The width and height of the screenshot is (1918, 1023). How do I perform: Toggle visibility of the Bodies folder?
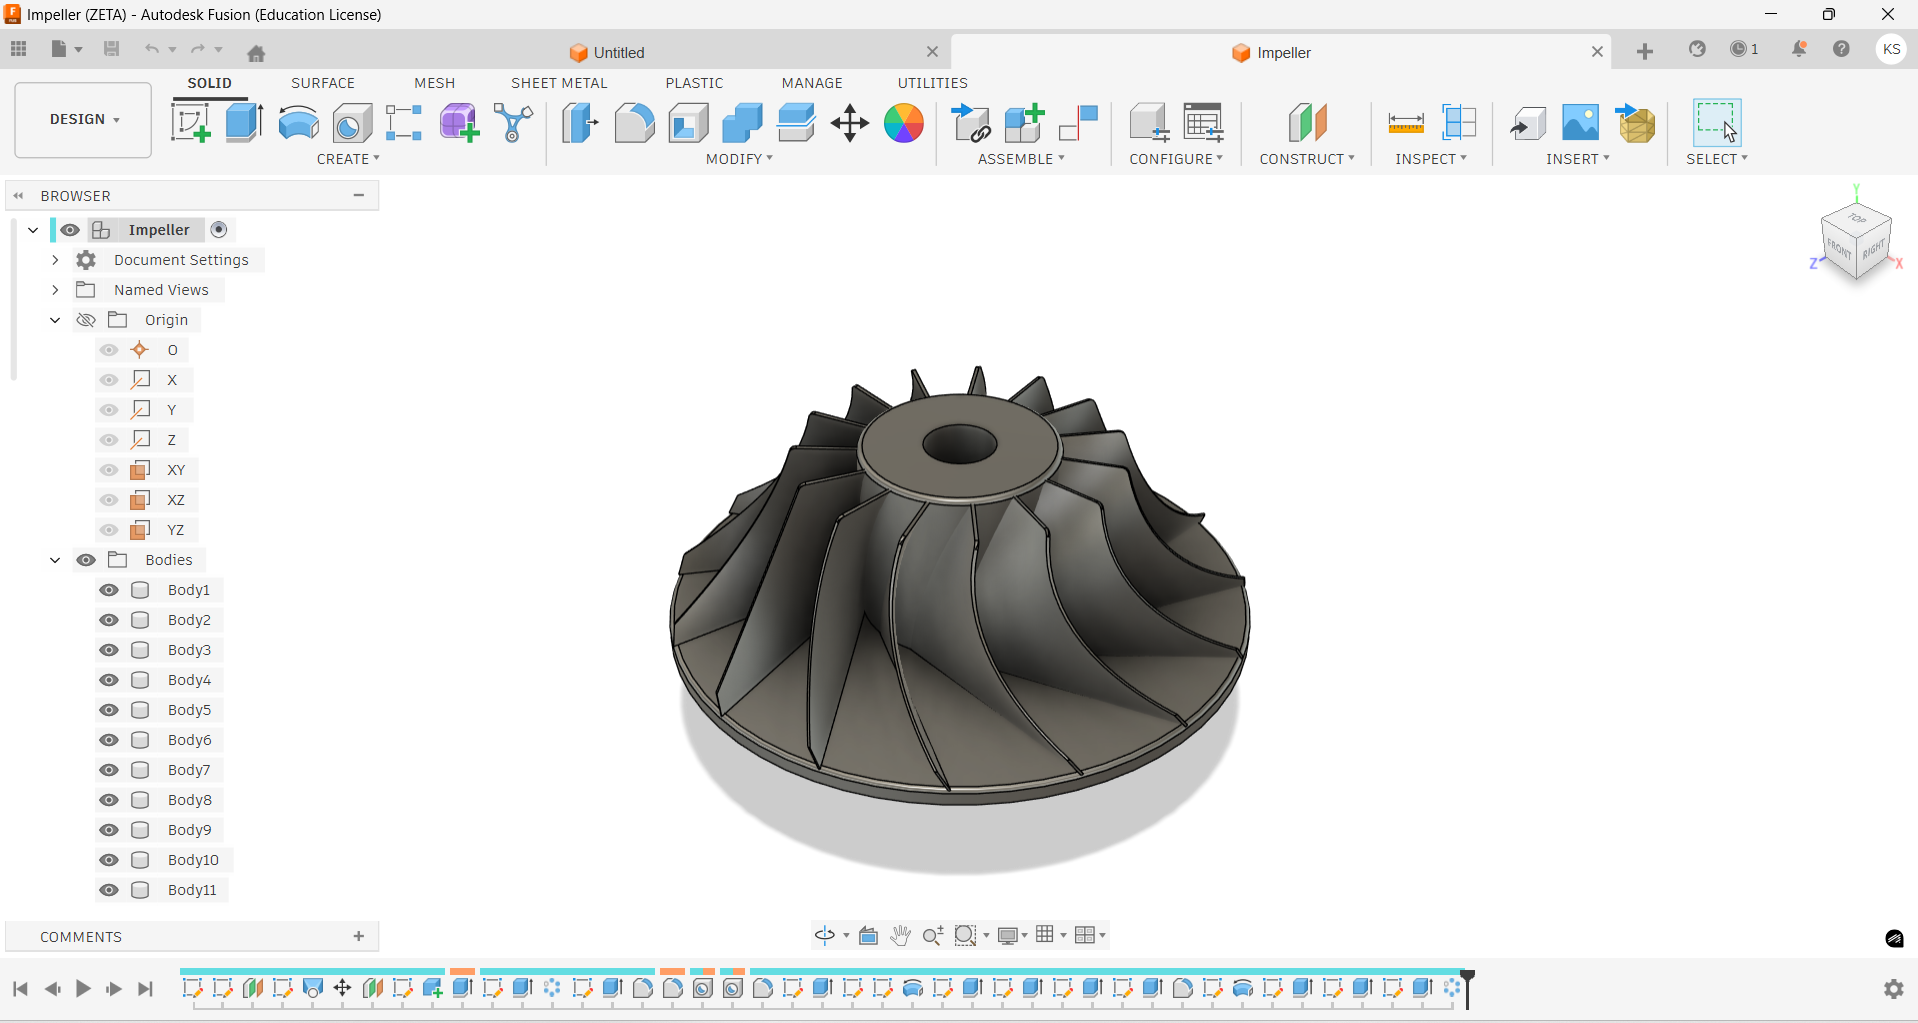click(x=86, y=560)
